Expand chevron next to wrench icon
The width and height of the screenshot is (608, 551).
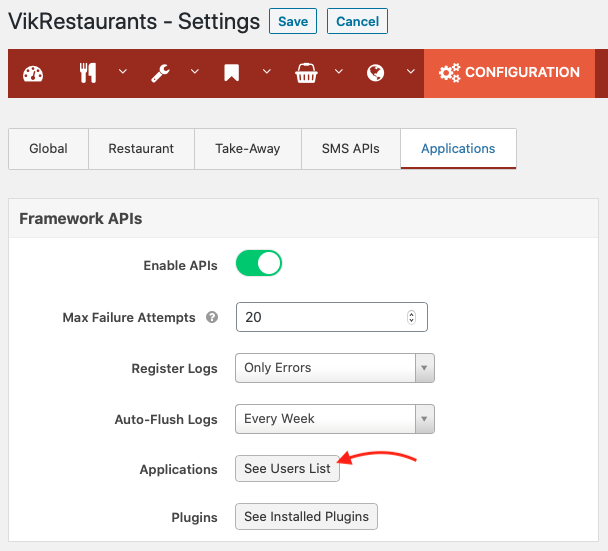click(195, 71)
